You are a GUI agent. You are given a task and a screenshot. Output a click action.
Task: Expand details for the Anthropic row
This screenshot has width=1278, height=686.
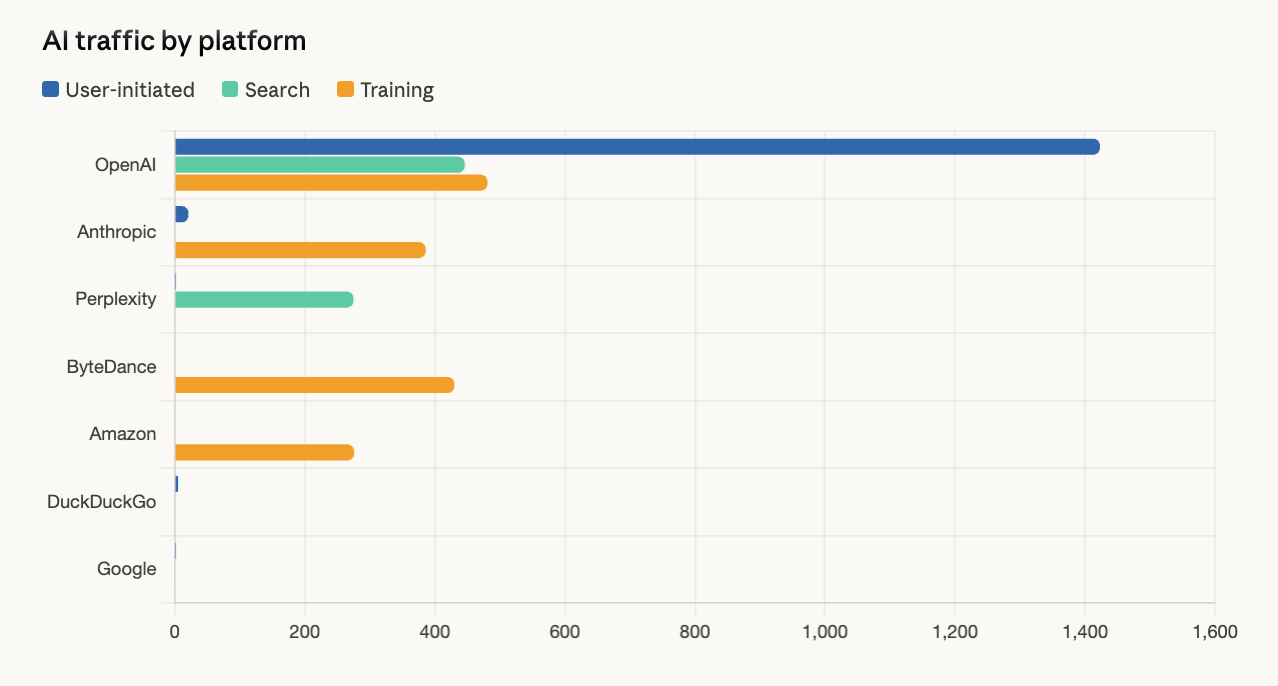(116, 231)
